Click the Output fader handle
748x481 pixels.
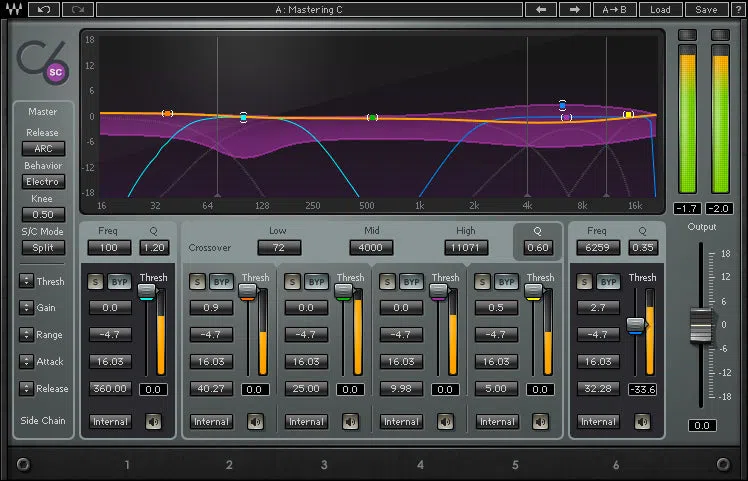pyautogui.click(x=701, y=325)
